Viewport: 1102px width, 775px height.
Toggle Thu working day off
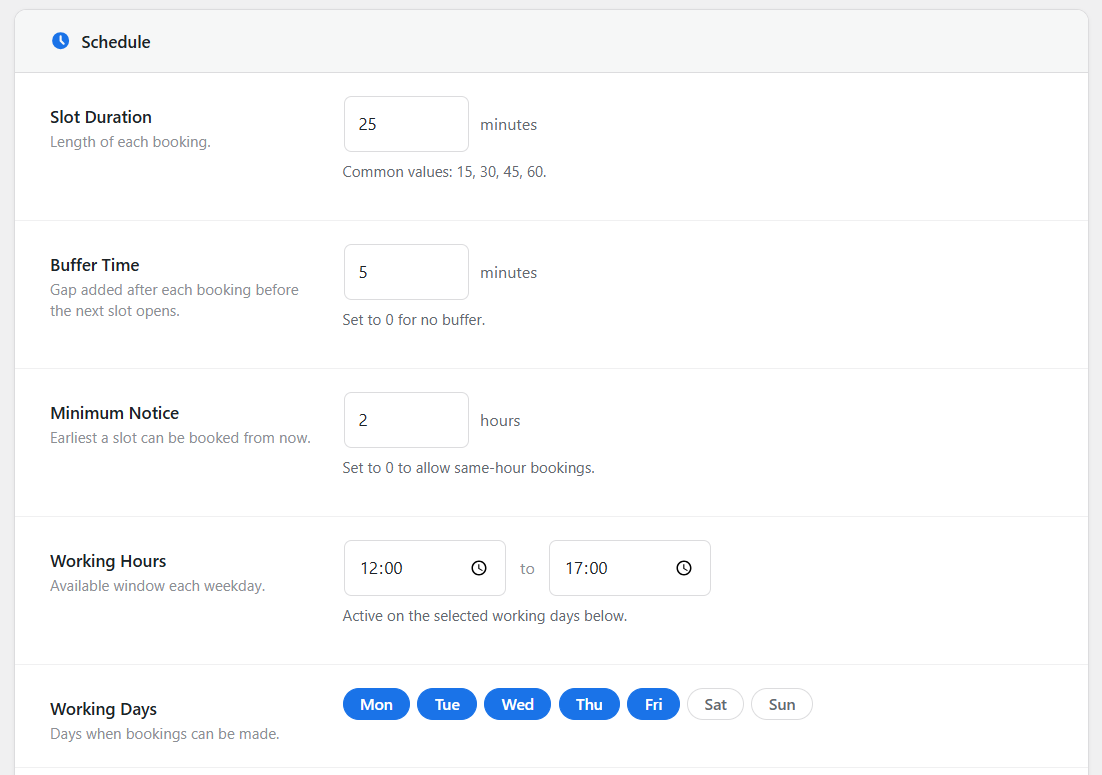(589, 704)
